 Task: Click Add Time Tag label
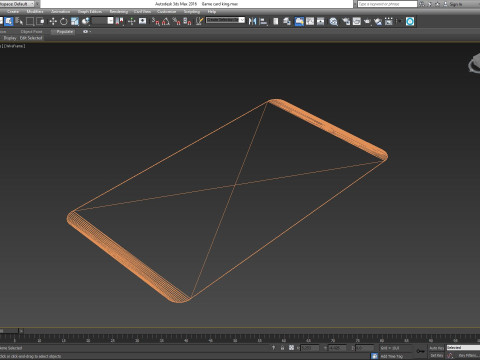coord(391,356)
